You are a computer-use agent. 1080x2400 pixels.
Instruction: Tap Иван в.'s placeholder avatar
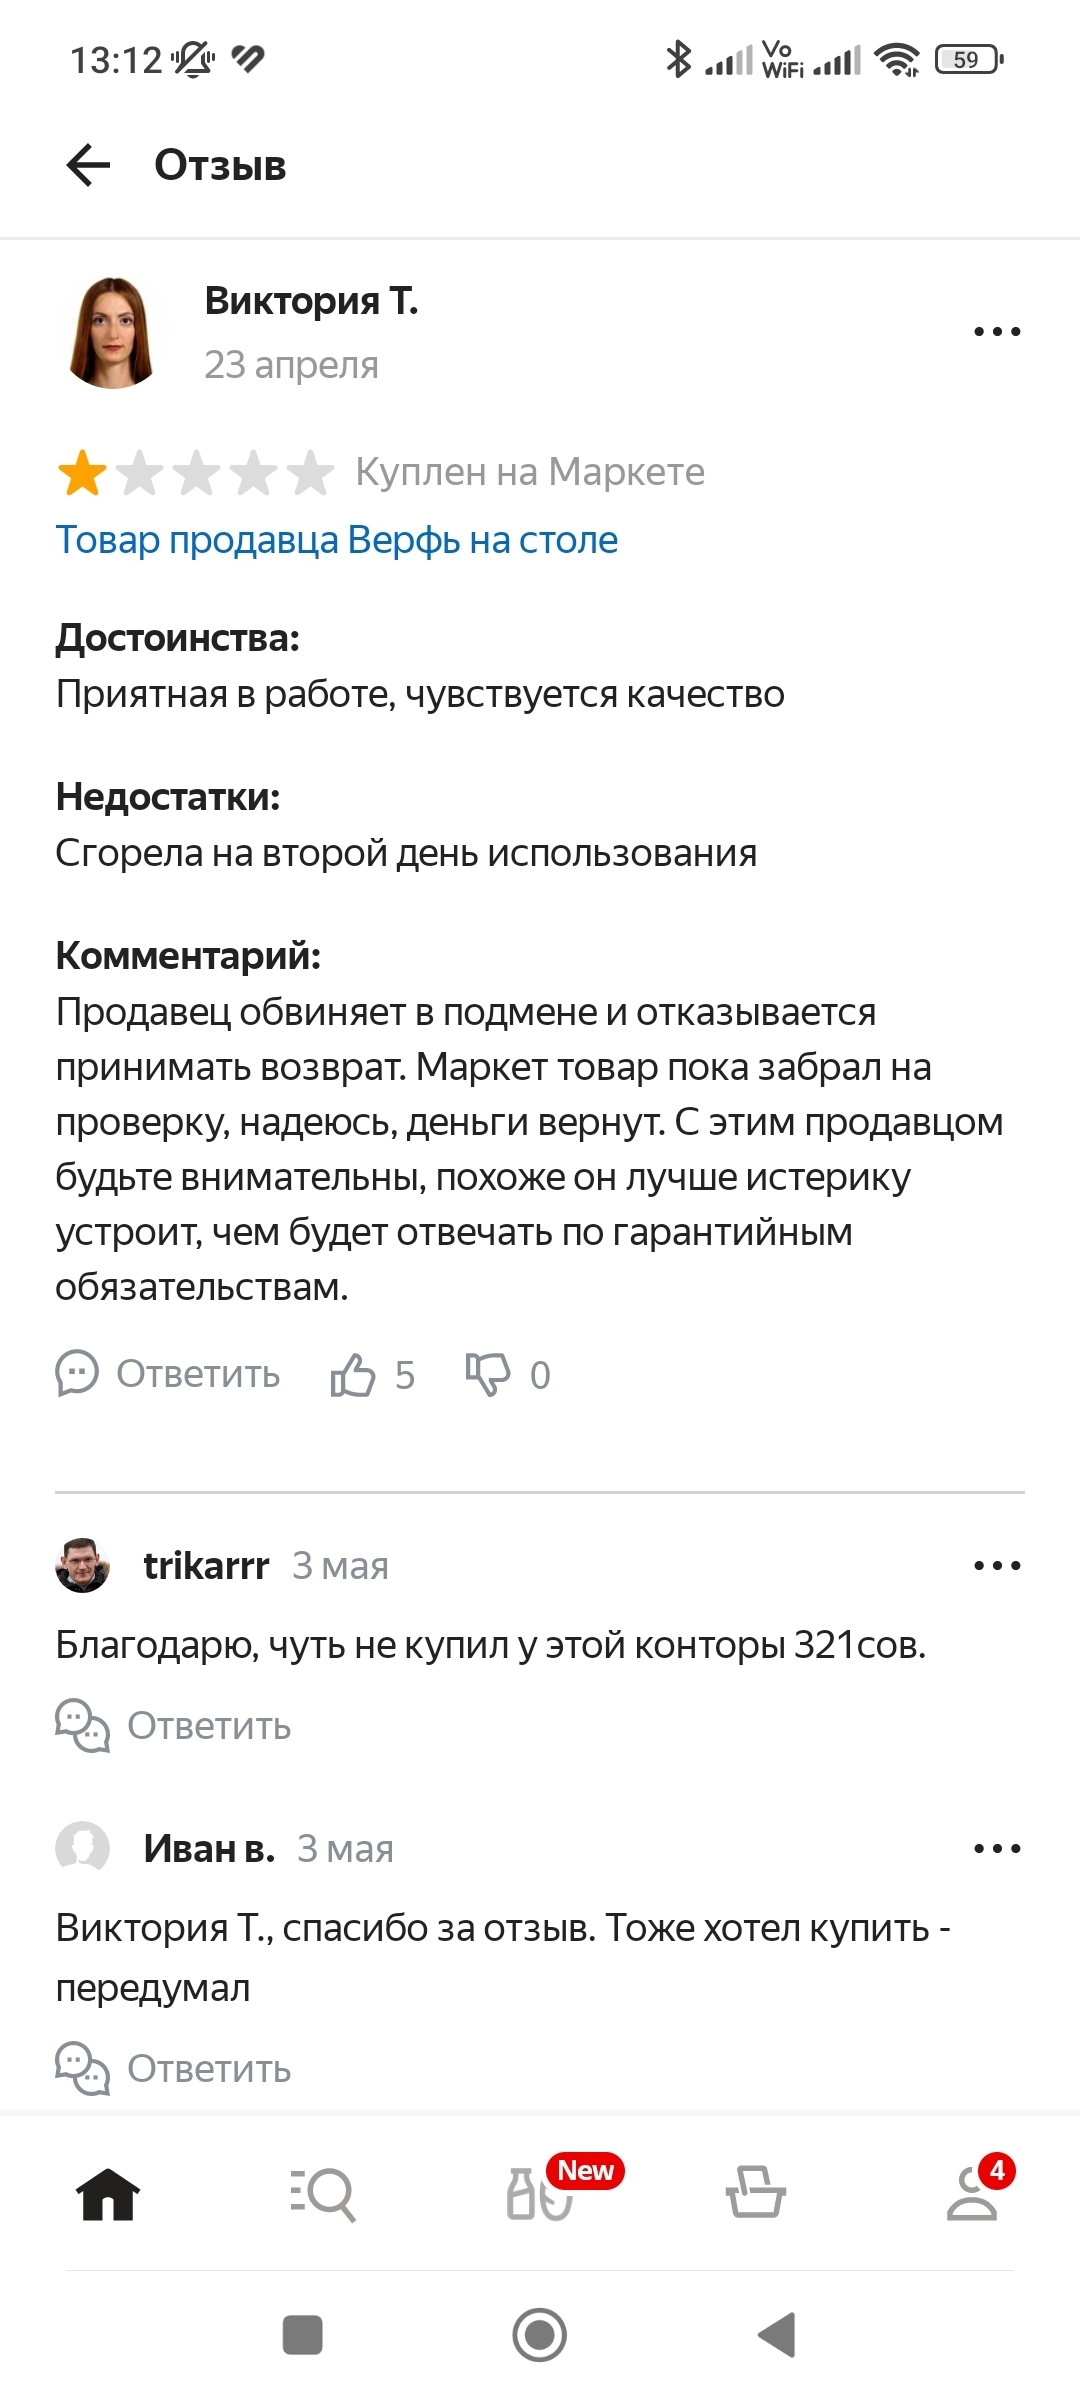coord(82,1847)
